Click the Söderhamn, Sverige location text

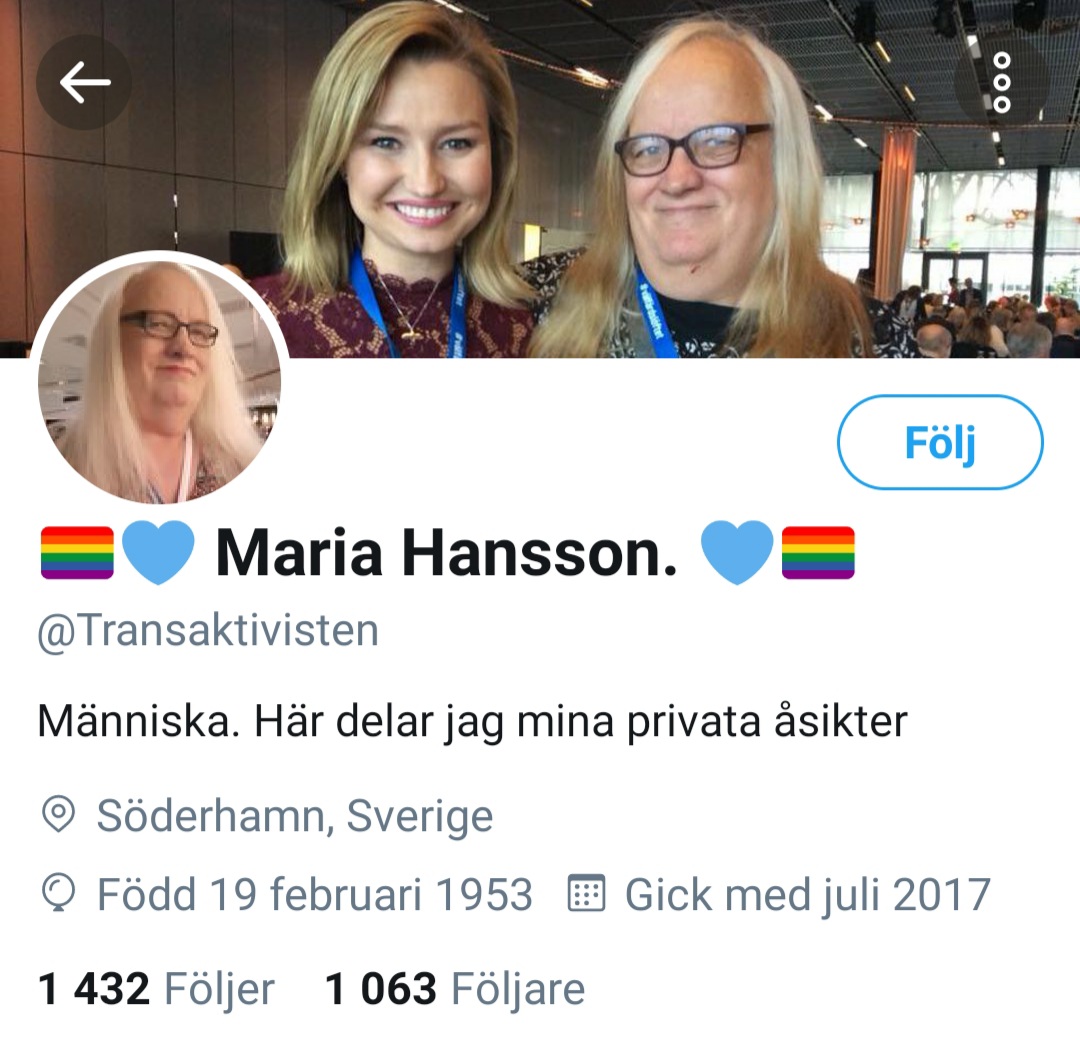pyautogui.click(x=295, y=816)
